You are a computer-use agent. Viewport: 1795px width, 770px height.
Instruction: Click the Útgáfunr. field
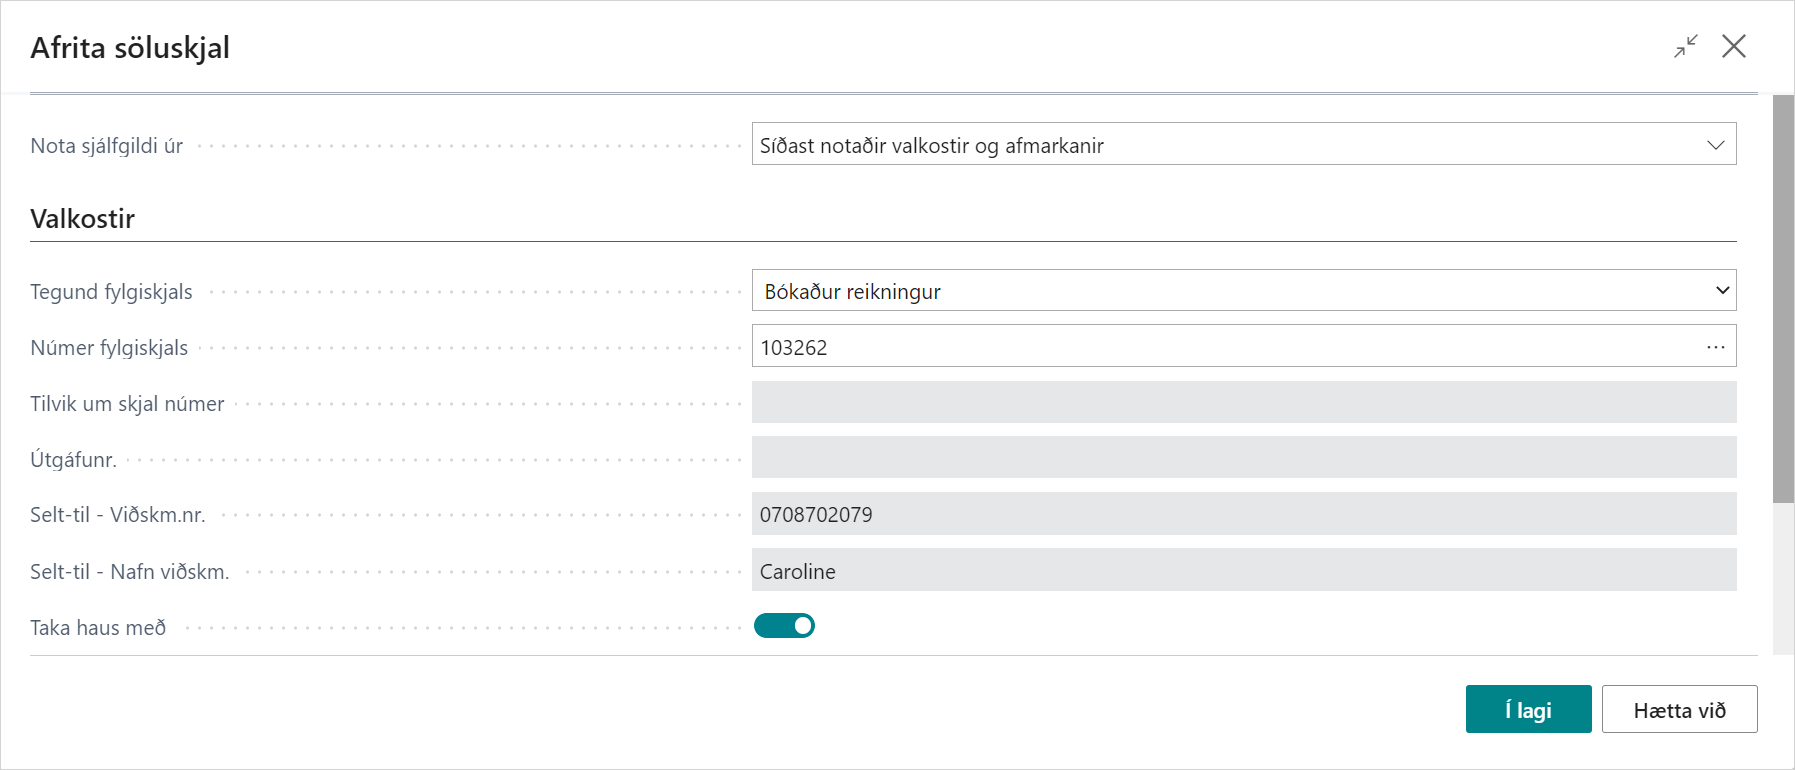pos(1243,458)
